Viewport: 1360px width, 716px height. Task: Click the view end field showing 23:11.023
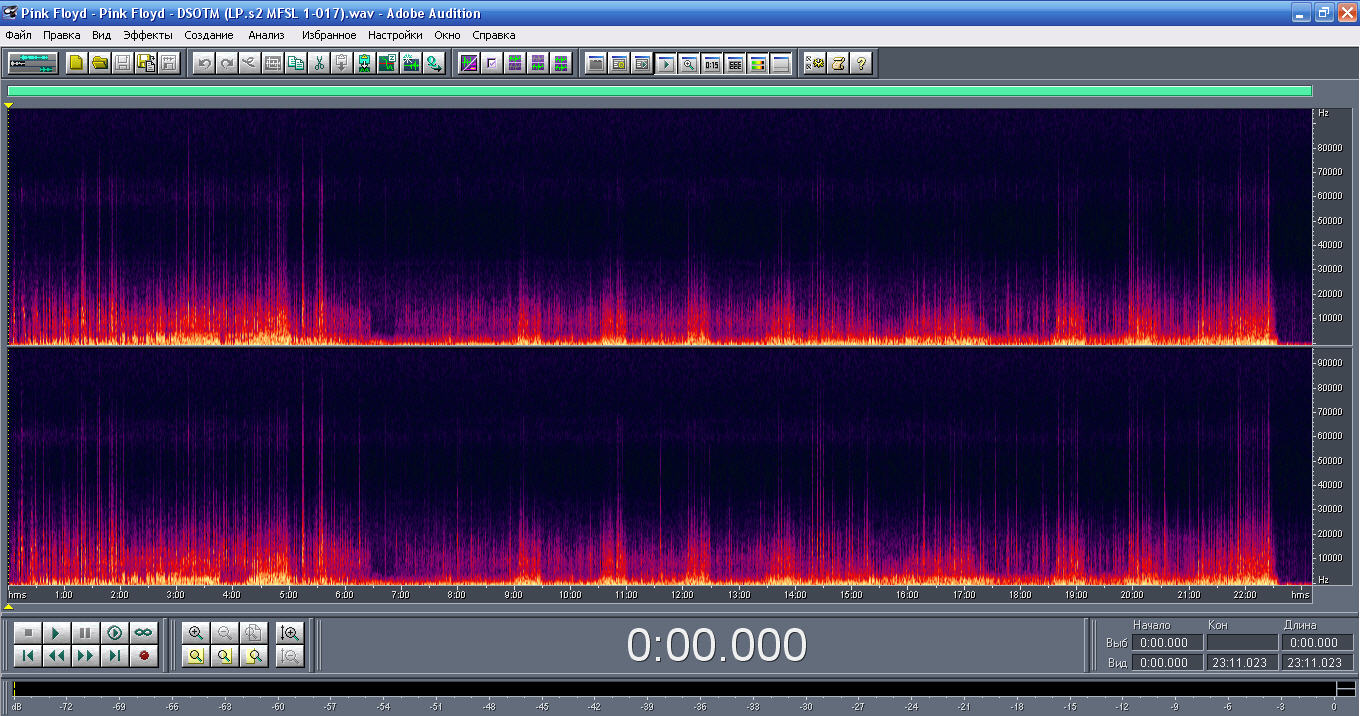[1242, 662]
